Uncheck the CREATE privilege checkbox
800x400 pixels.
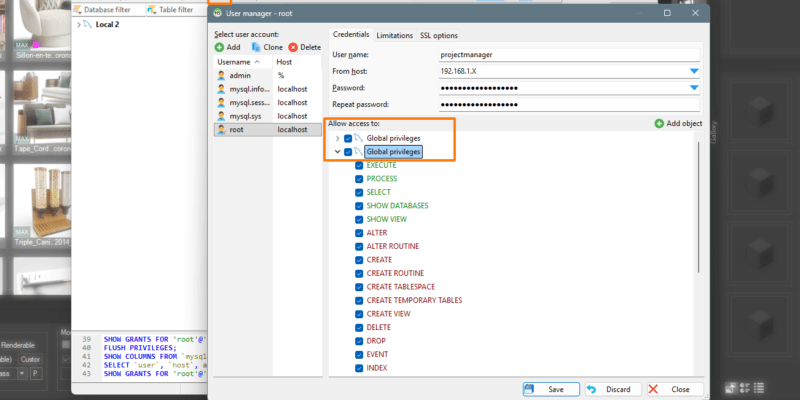[359, 260]
